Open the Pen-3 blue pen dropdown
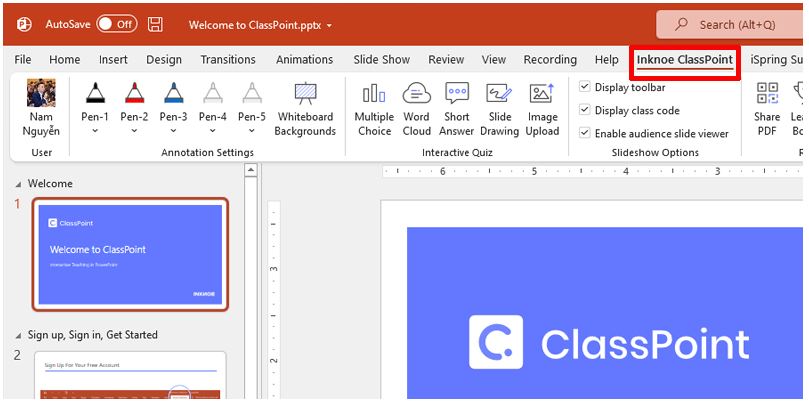This screenshot has height=405, width=809. coord(173,131)
